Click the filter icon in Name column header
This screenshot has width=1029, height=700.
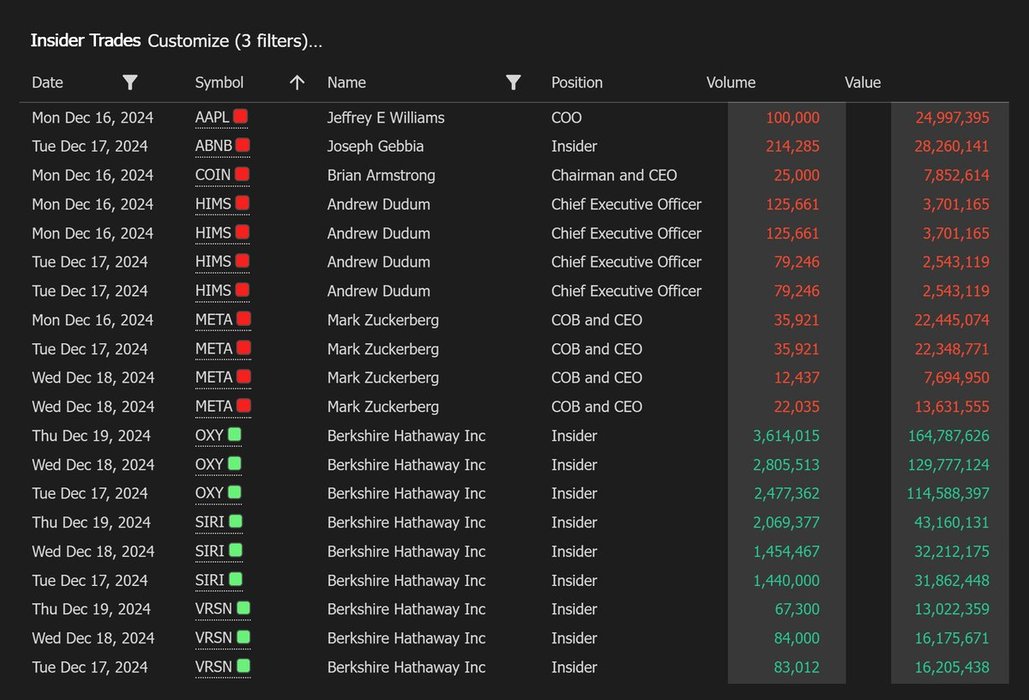[x=513, y=82]
